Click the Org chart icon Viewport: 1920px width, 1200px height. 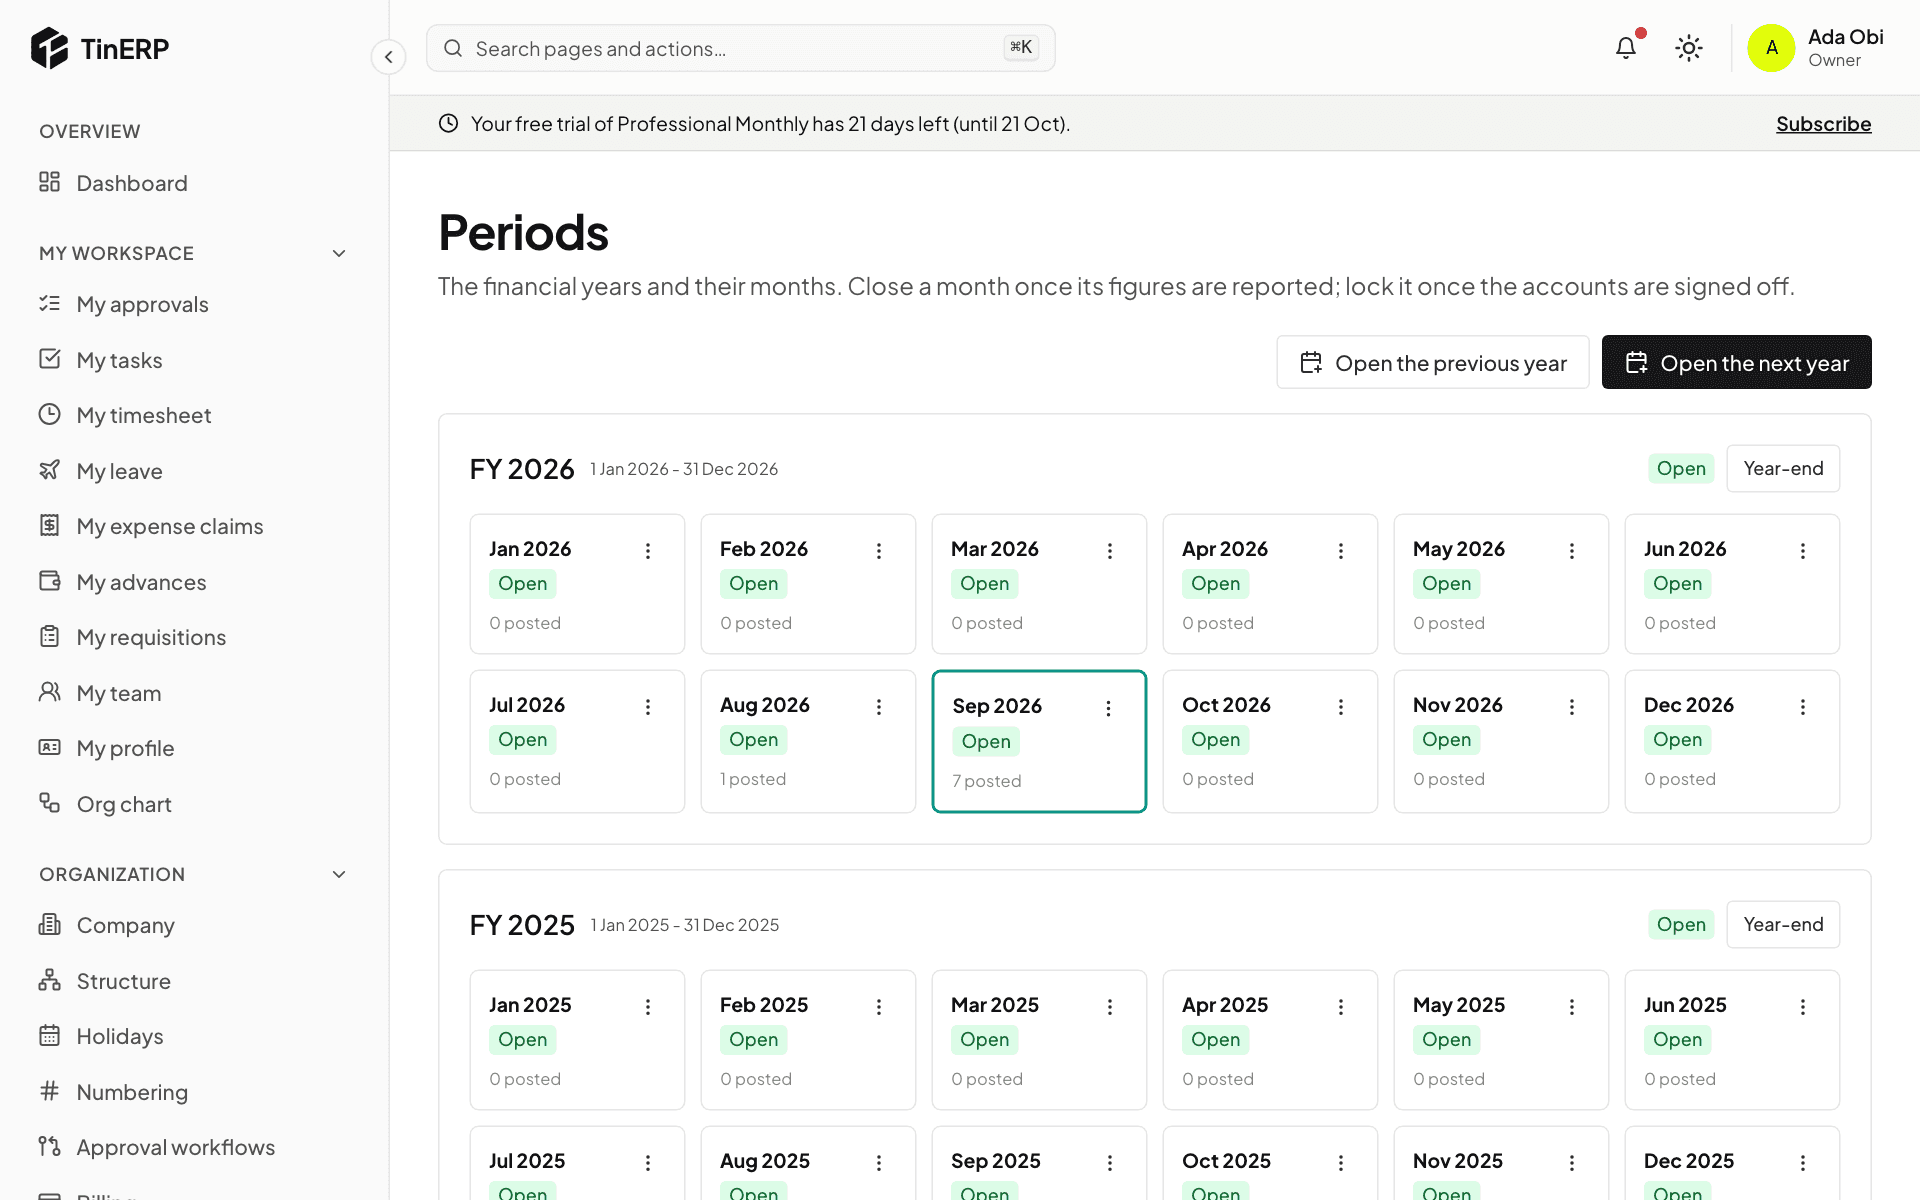pos(49,803)
